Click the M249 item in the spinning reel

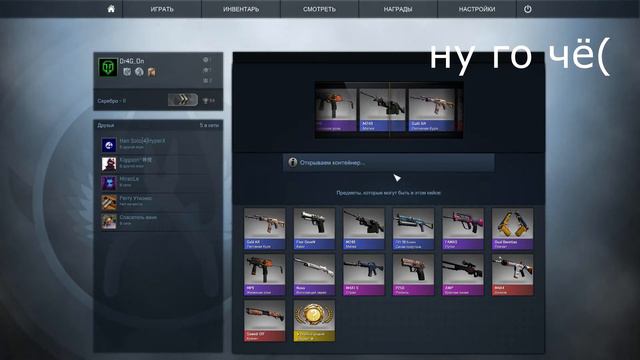382,110
